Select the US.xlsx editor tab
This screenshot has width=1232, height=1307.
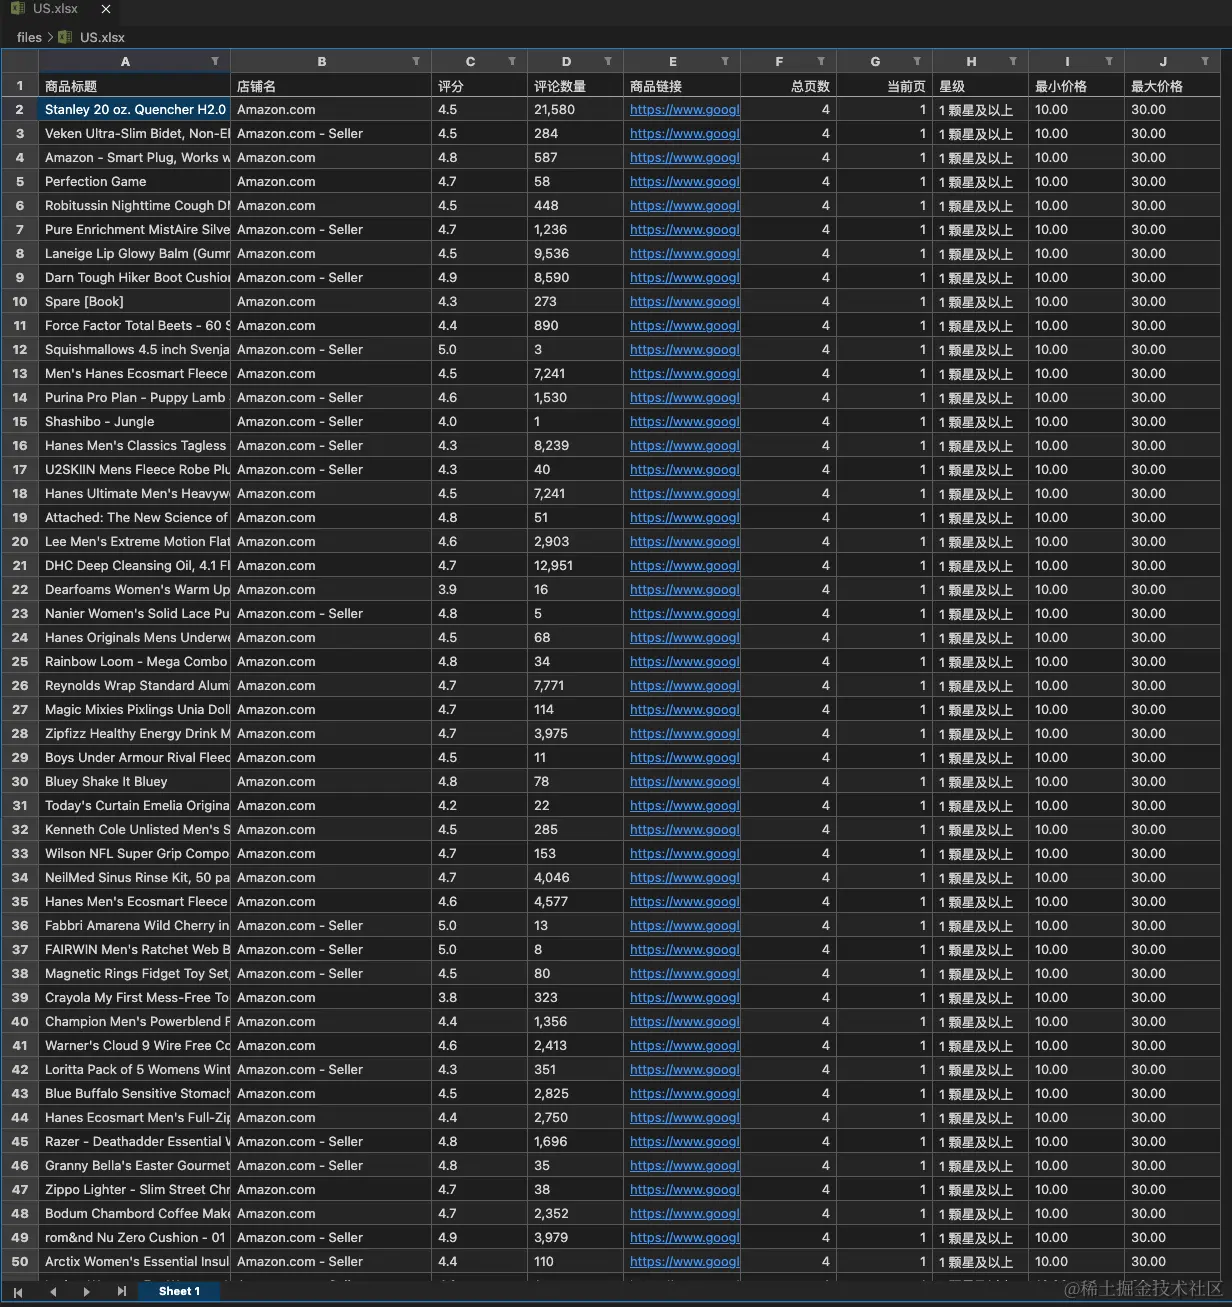coord(60,10)
